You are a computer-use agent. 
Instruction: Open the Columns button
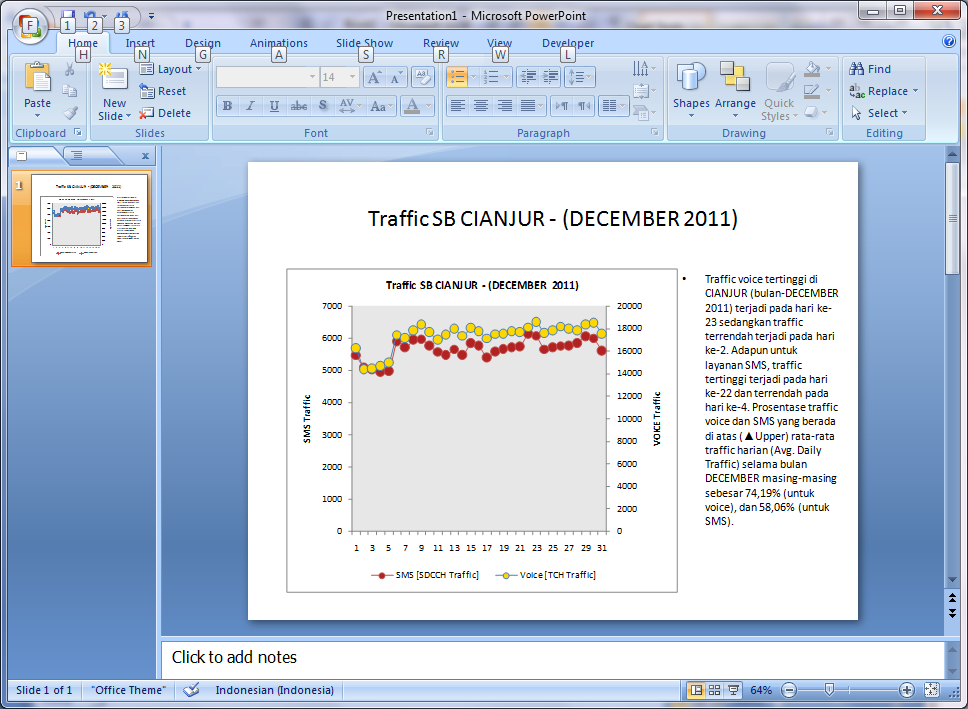(x=613, y=106)
